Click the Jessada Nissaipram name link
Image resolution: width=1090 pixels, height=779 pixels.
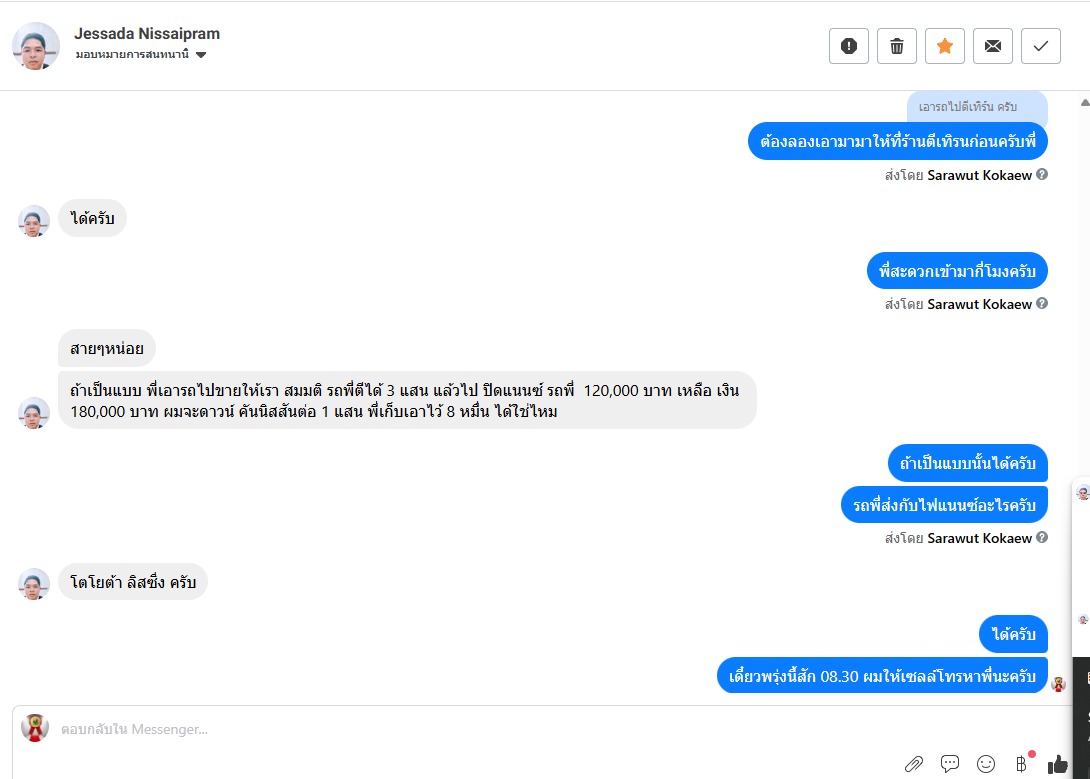point(147,33)
